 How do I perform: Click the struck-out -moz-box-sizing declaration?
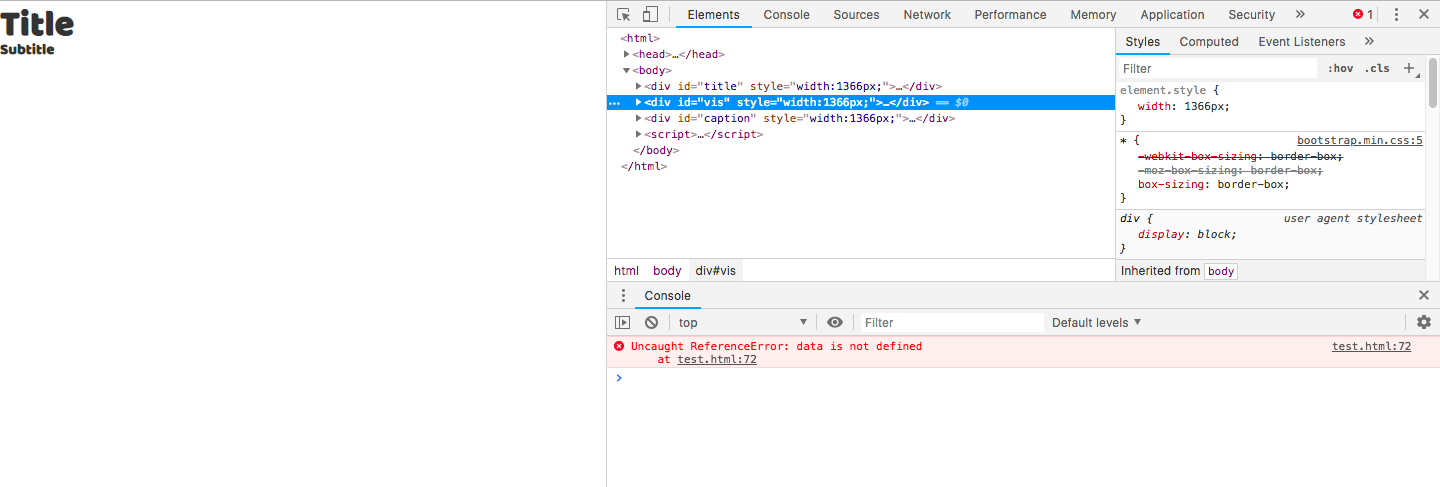(x=1231, y=170)
